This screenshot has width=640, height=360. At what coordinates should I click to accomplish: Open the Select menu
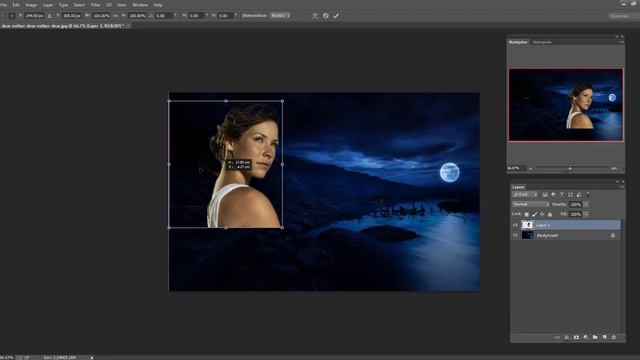click(x=80, y=5)
